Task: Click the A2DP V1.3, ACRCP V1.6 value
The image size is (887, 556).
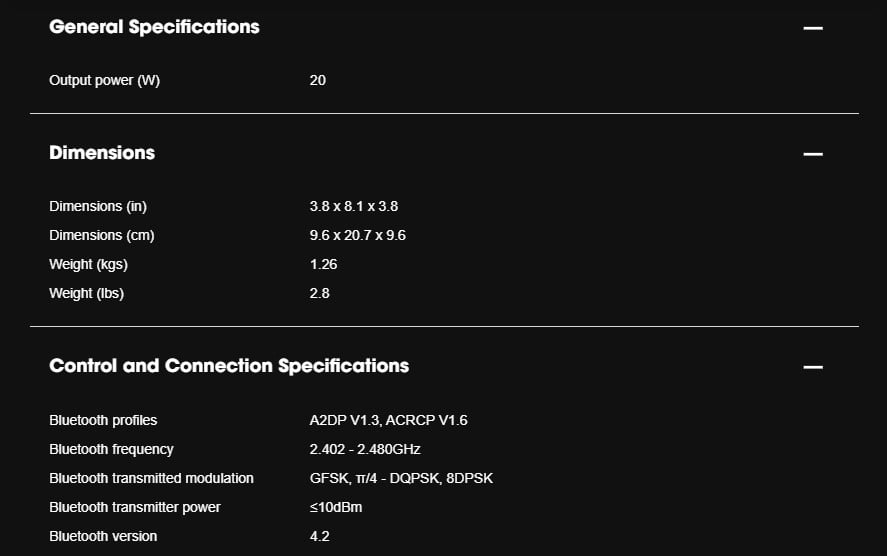Action: [388, 420]
